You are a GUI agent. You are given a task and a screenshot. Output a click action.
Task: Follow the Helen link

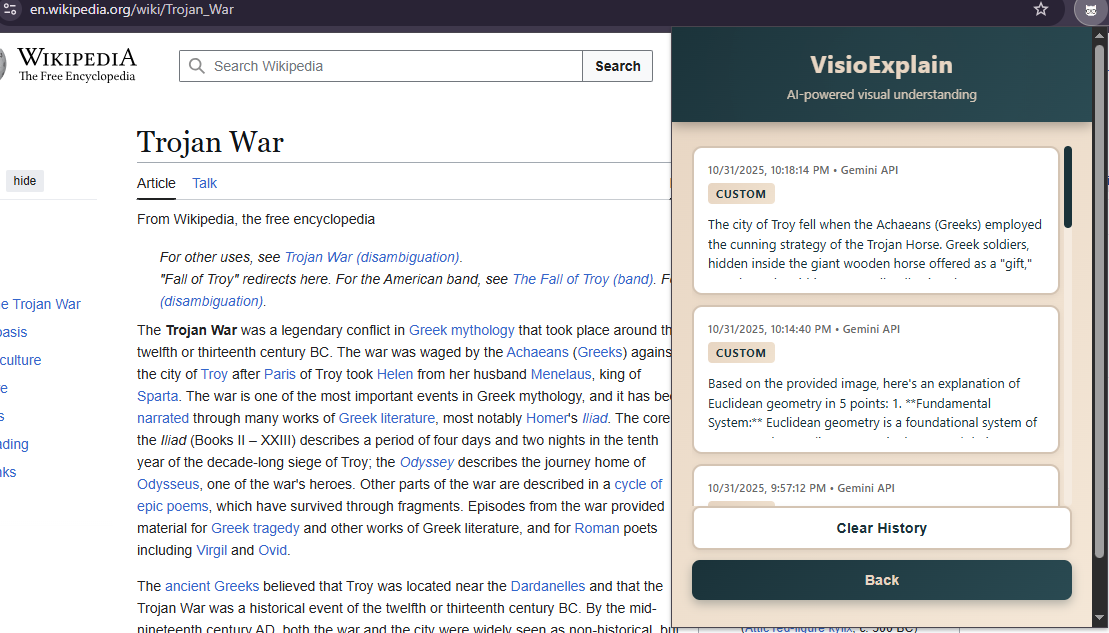[x=395, y=374]
